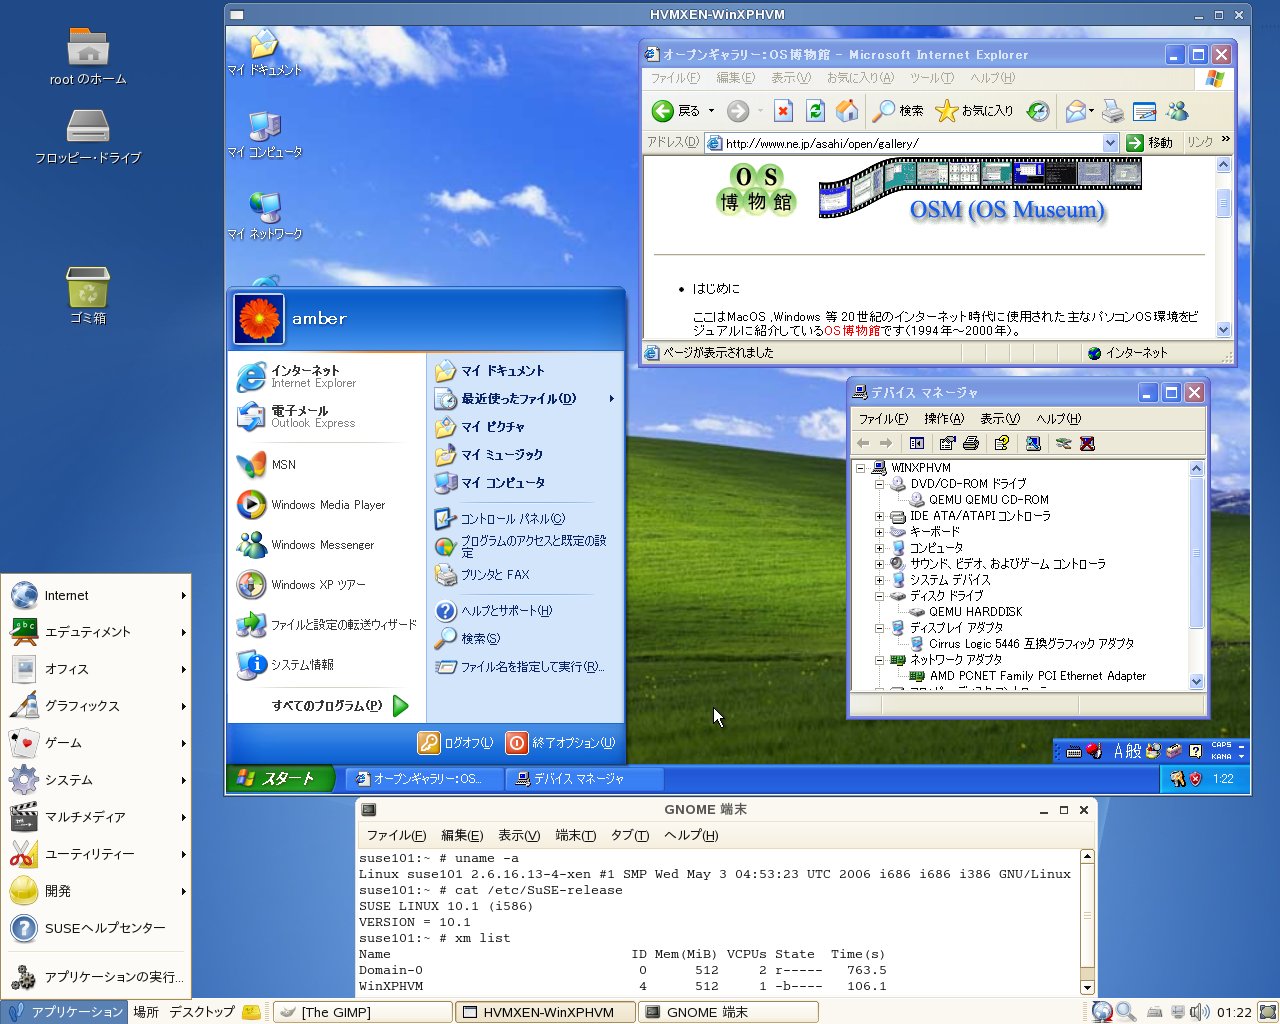Collapse ネットワーク アダプタ tree node
1280x1024 pixels.
coord(879,660)
